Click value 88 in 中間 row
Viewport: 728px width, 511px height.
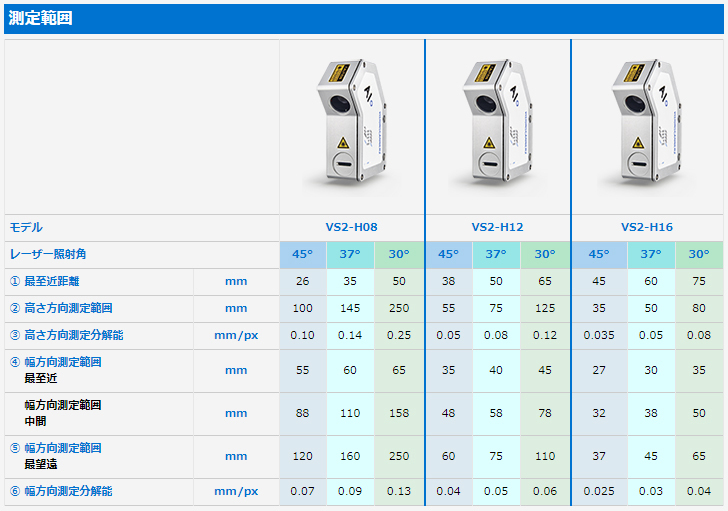[x=302, y=413]
